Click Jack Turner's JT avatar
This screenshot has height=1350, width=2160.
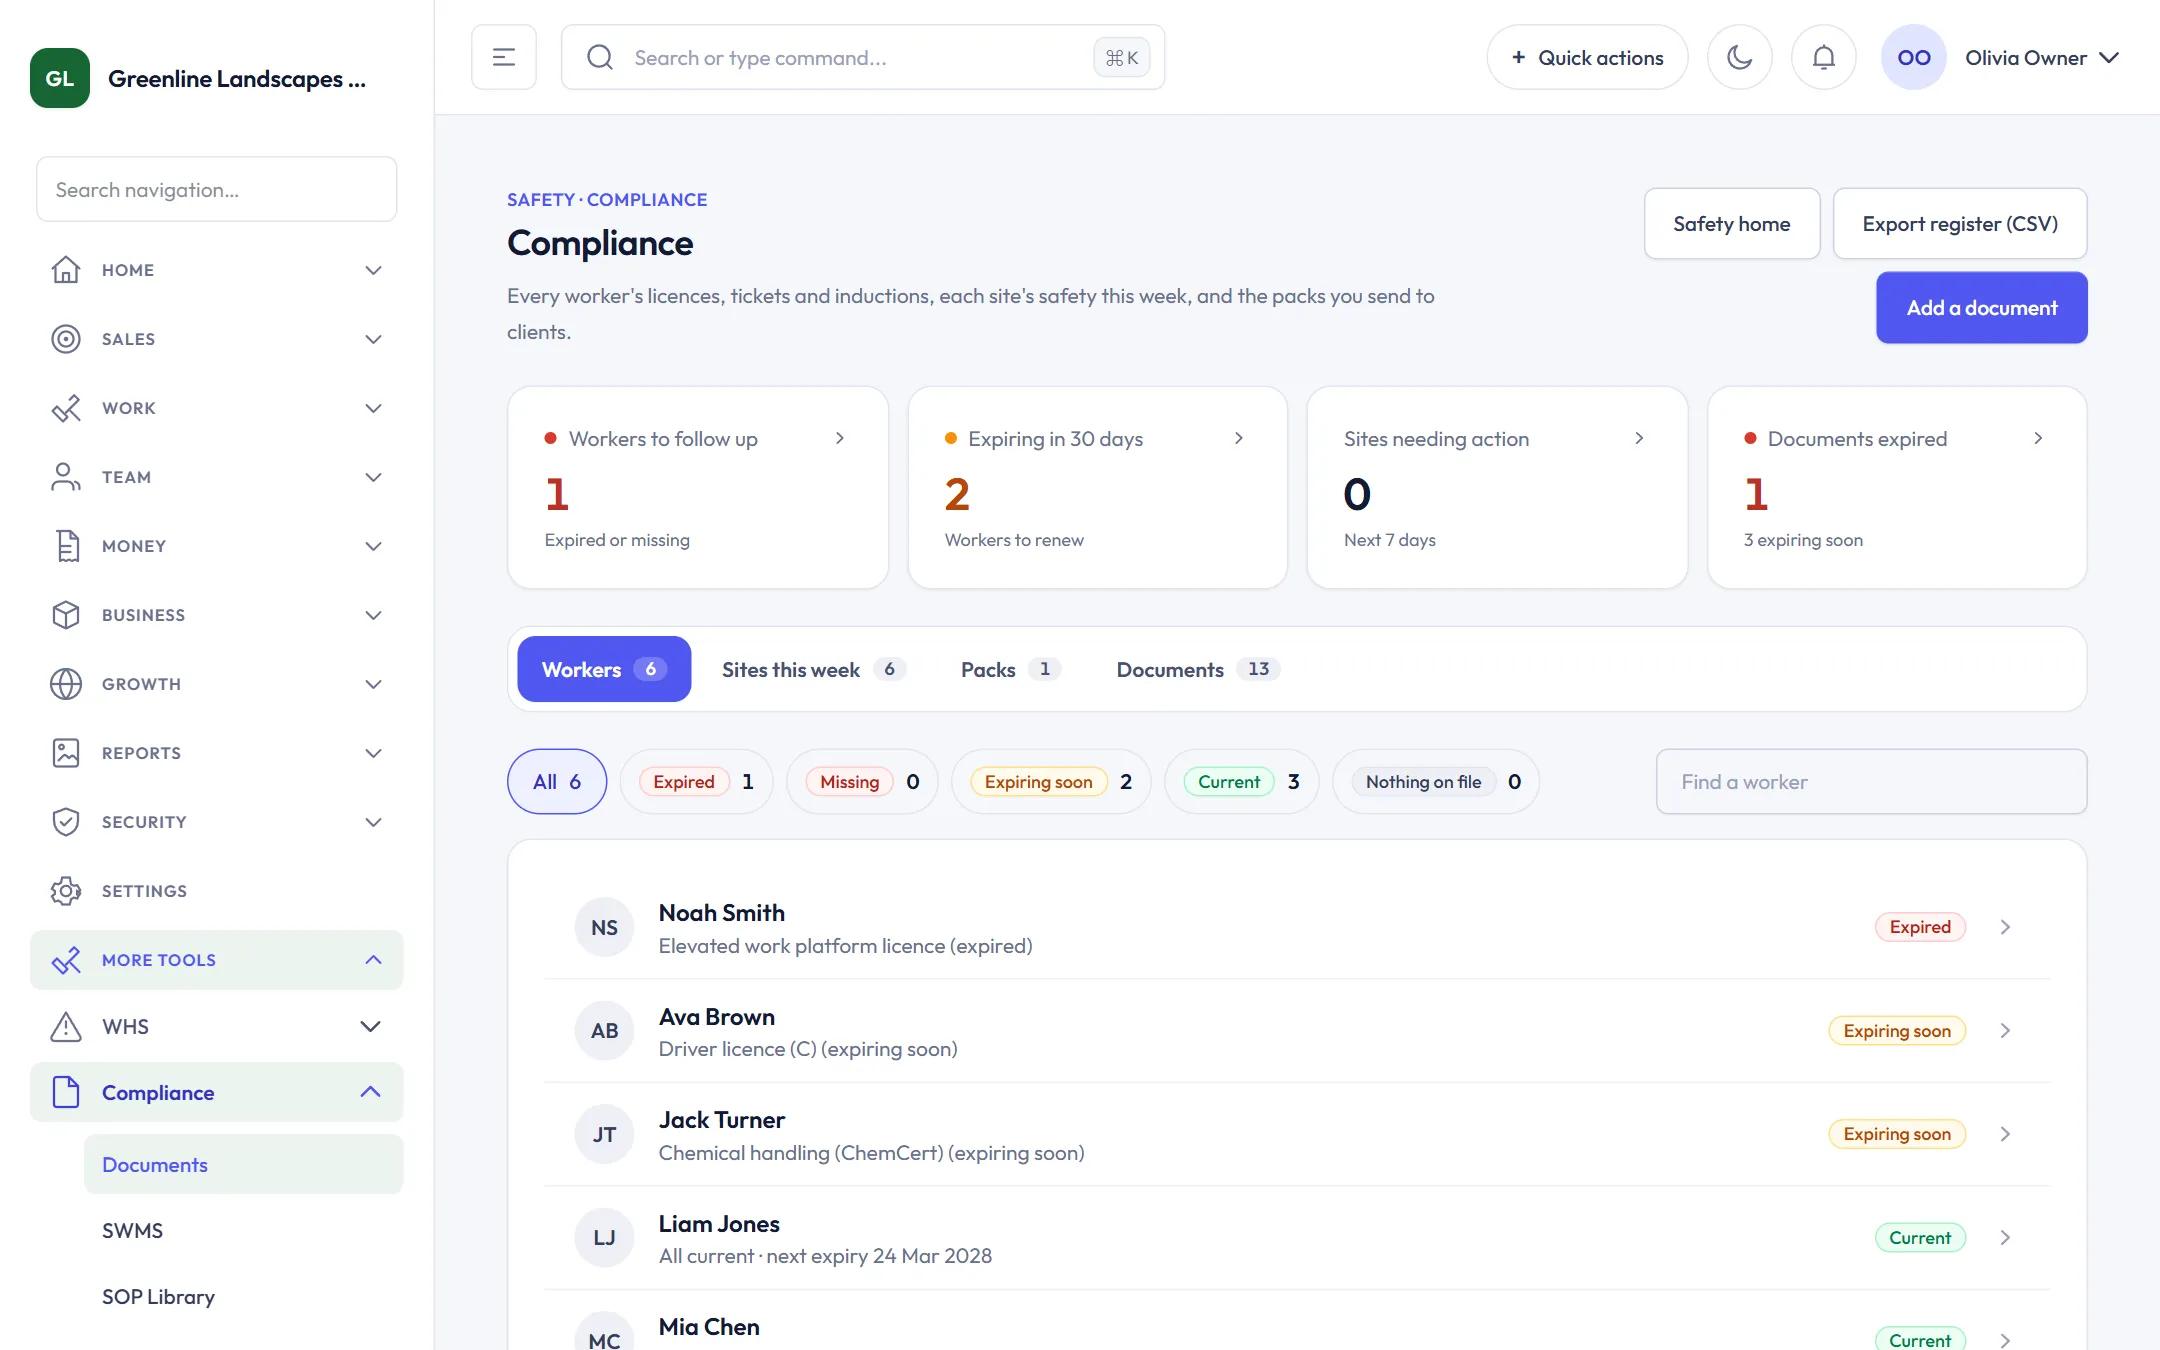click(x=604, y=1134)
